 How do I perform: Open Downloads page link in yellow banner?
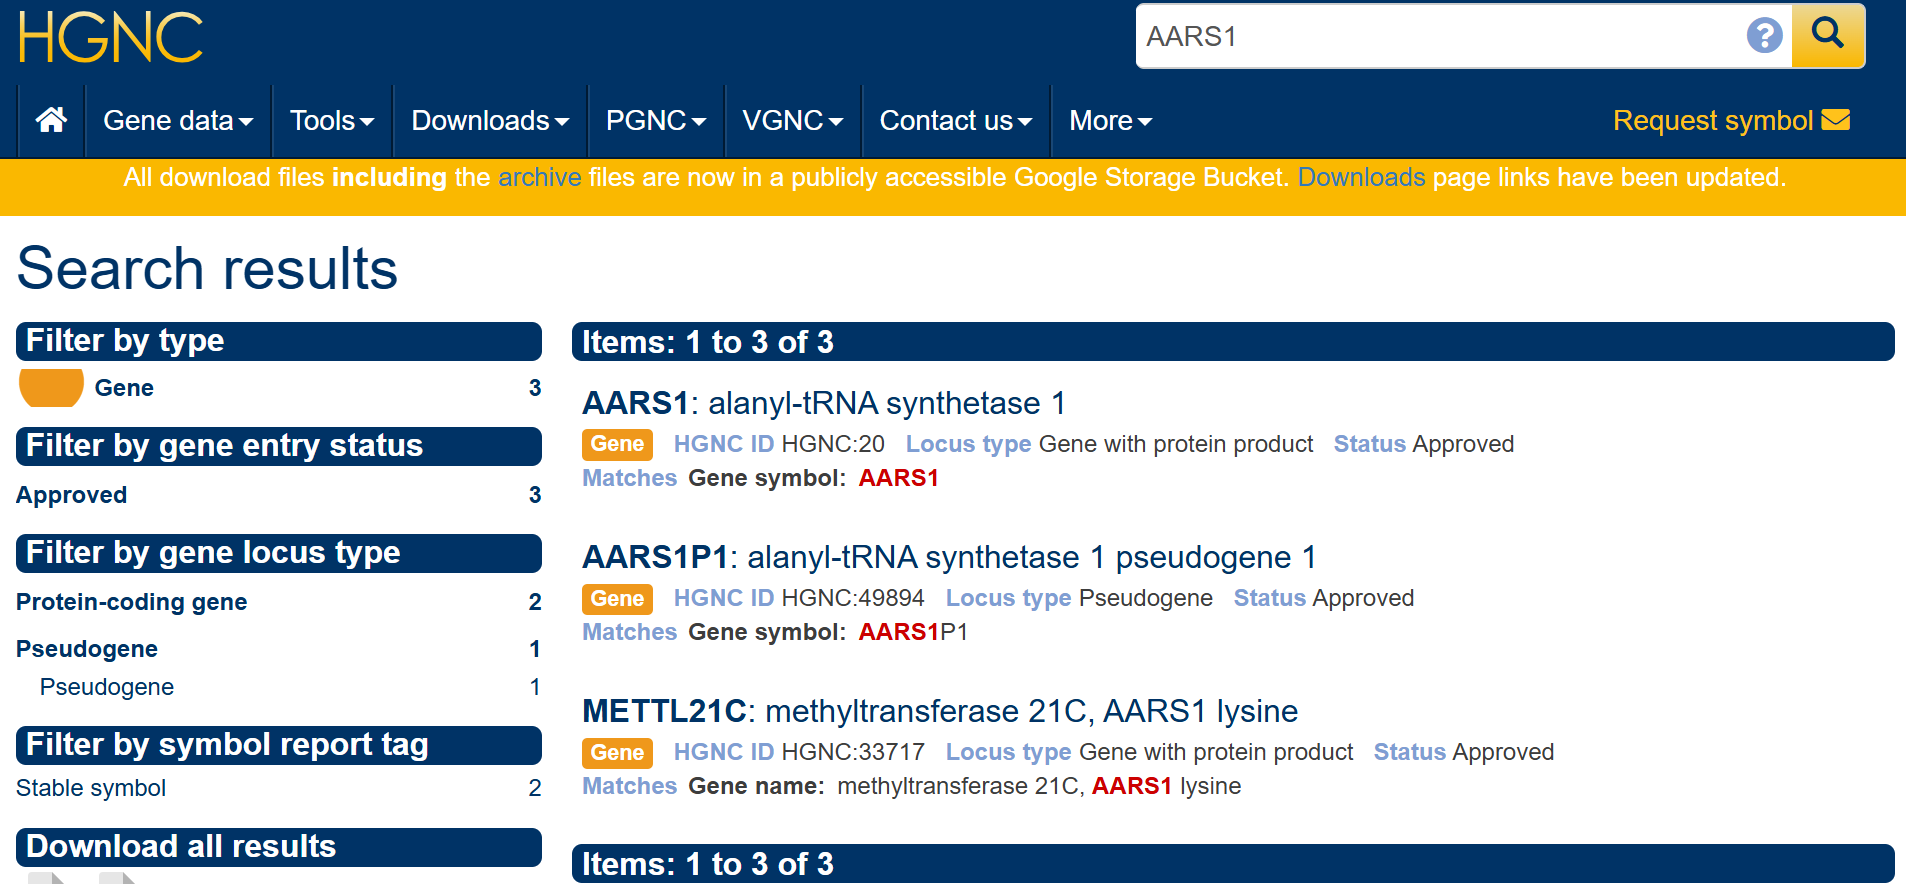click(1361, 177)
